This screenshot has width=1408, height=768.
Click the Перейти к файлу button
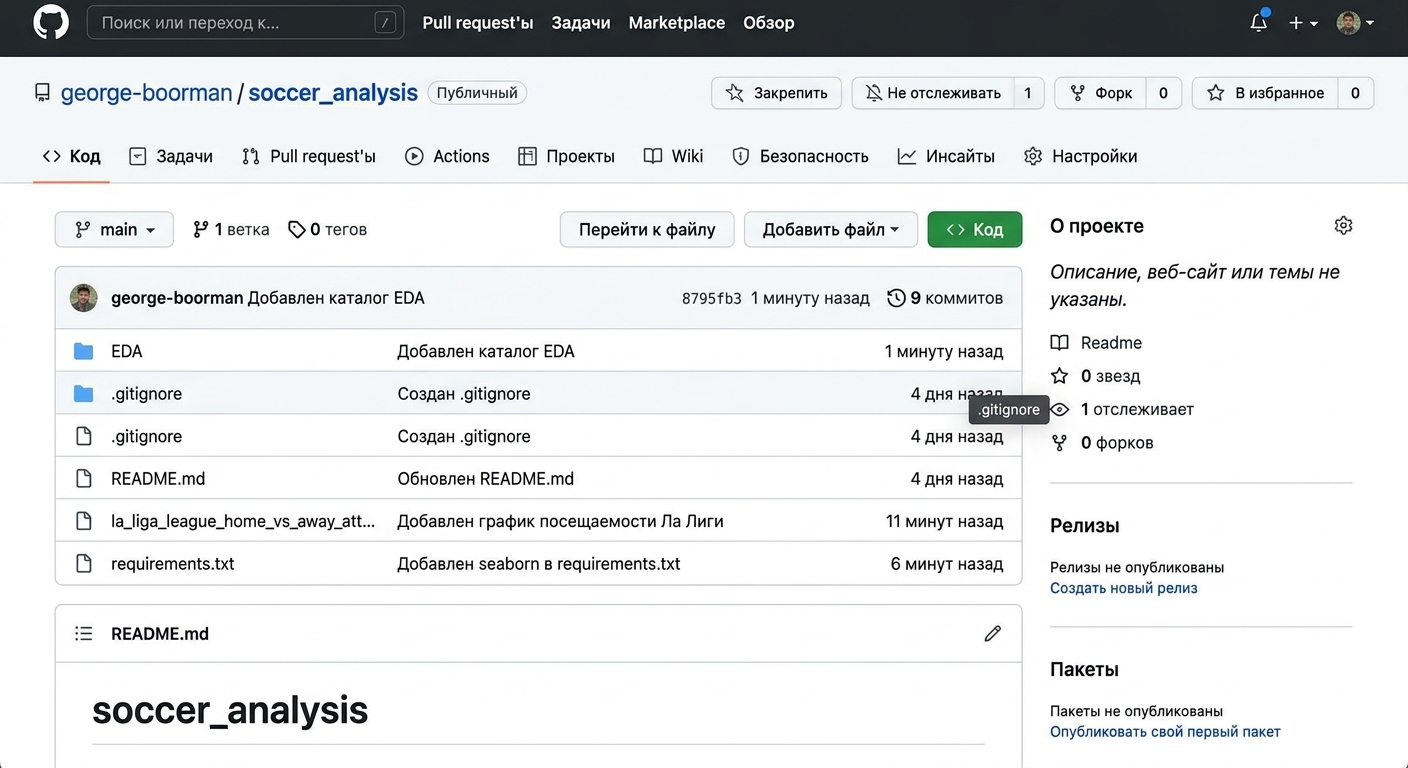point(647,230)
